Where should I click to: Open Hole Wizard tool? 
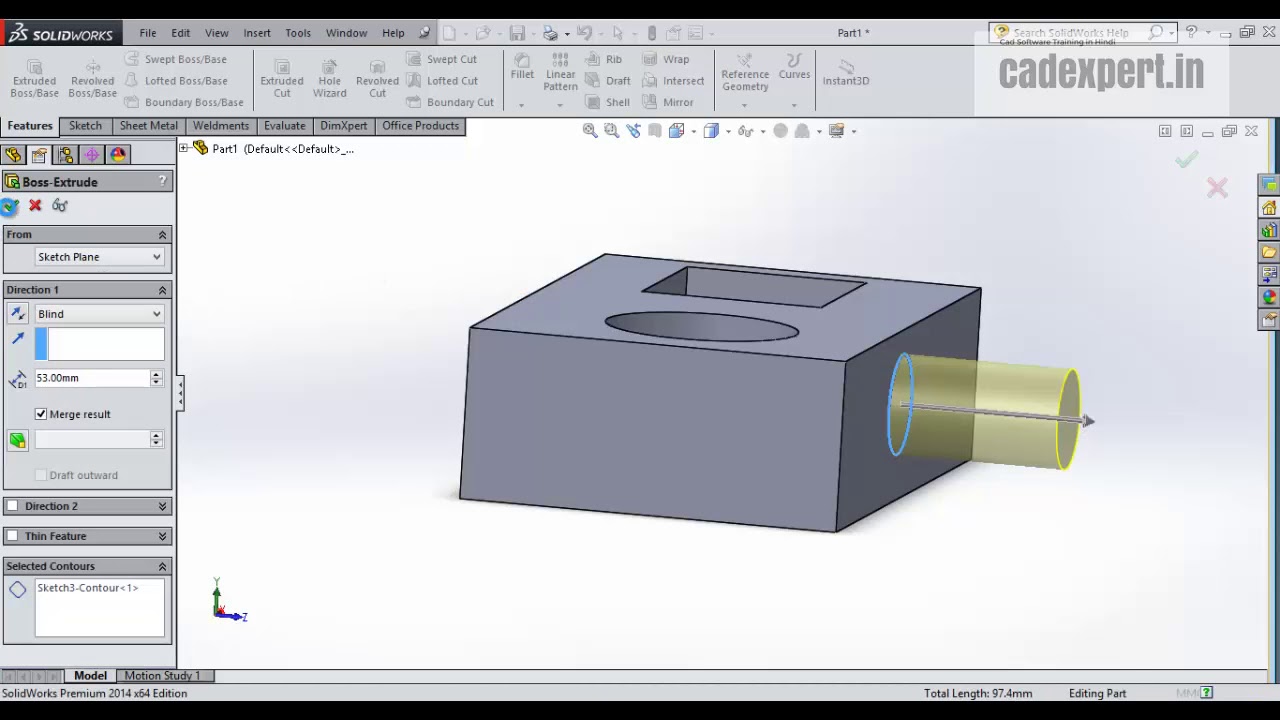coord(329,77)
